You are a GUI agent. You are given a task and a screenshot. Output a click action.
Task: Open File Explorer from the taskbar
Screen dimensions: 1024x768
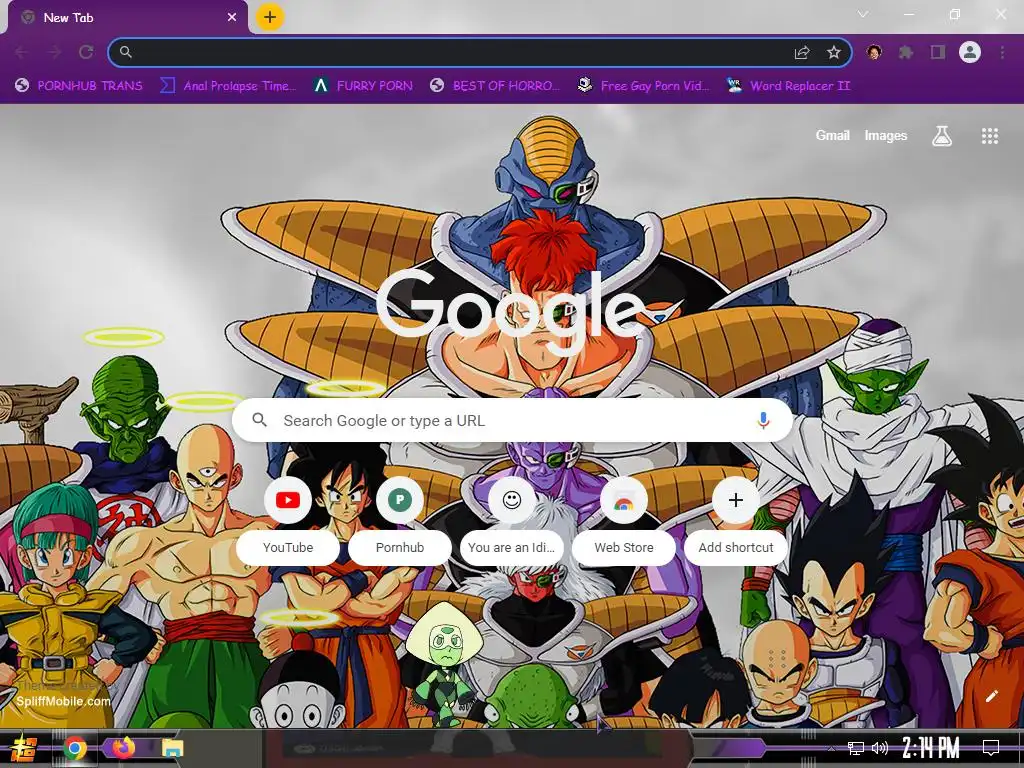point(172,748)
